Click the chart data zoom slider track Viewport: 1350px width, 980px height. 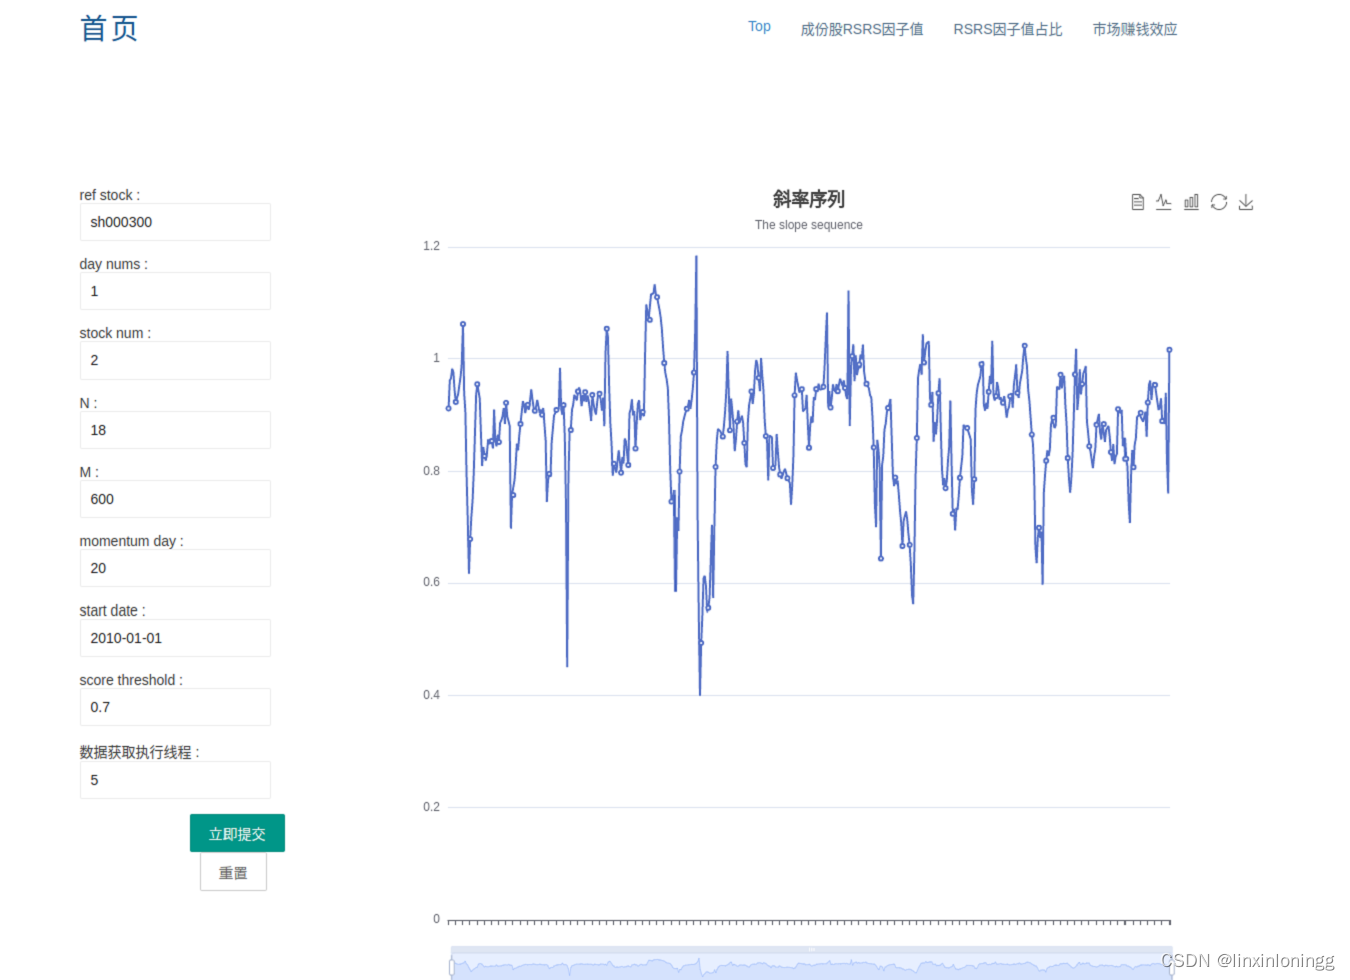[x=811, y=965]
